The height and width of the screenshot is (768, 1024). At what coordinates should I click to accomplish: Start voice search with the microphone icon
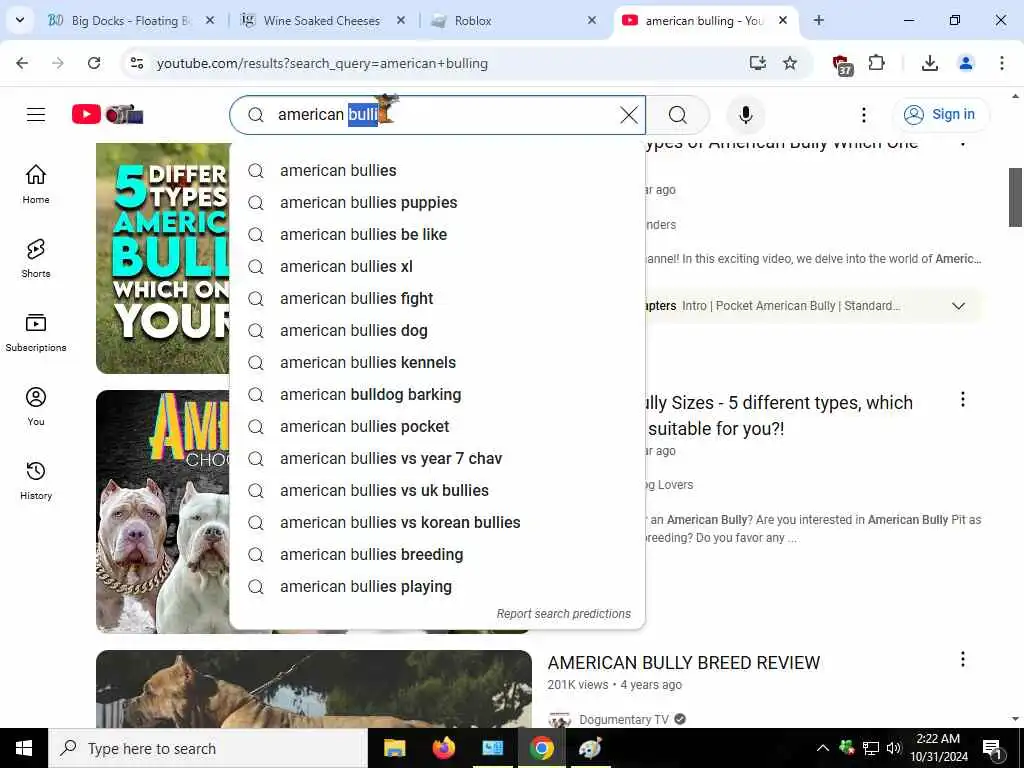(745, 115)
